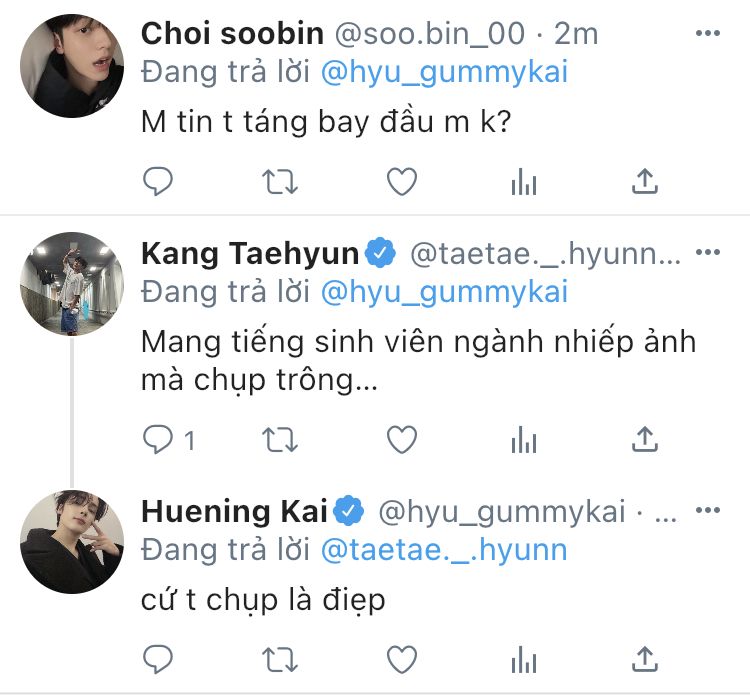Open more options for Kang Taehyun's tweet
750x698 pixels.
707,254
